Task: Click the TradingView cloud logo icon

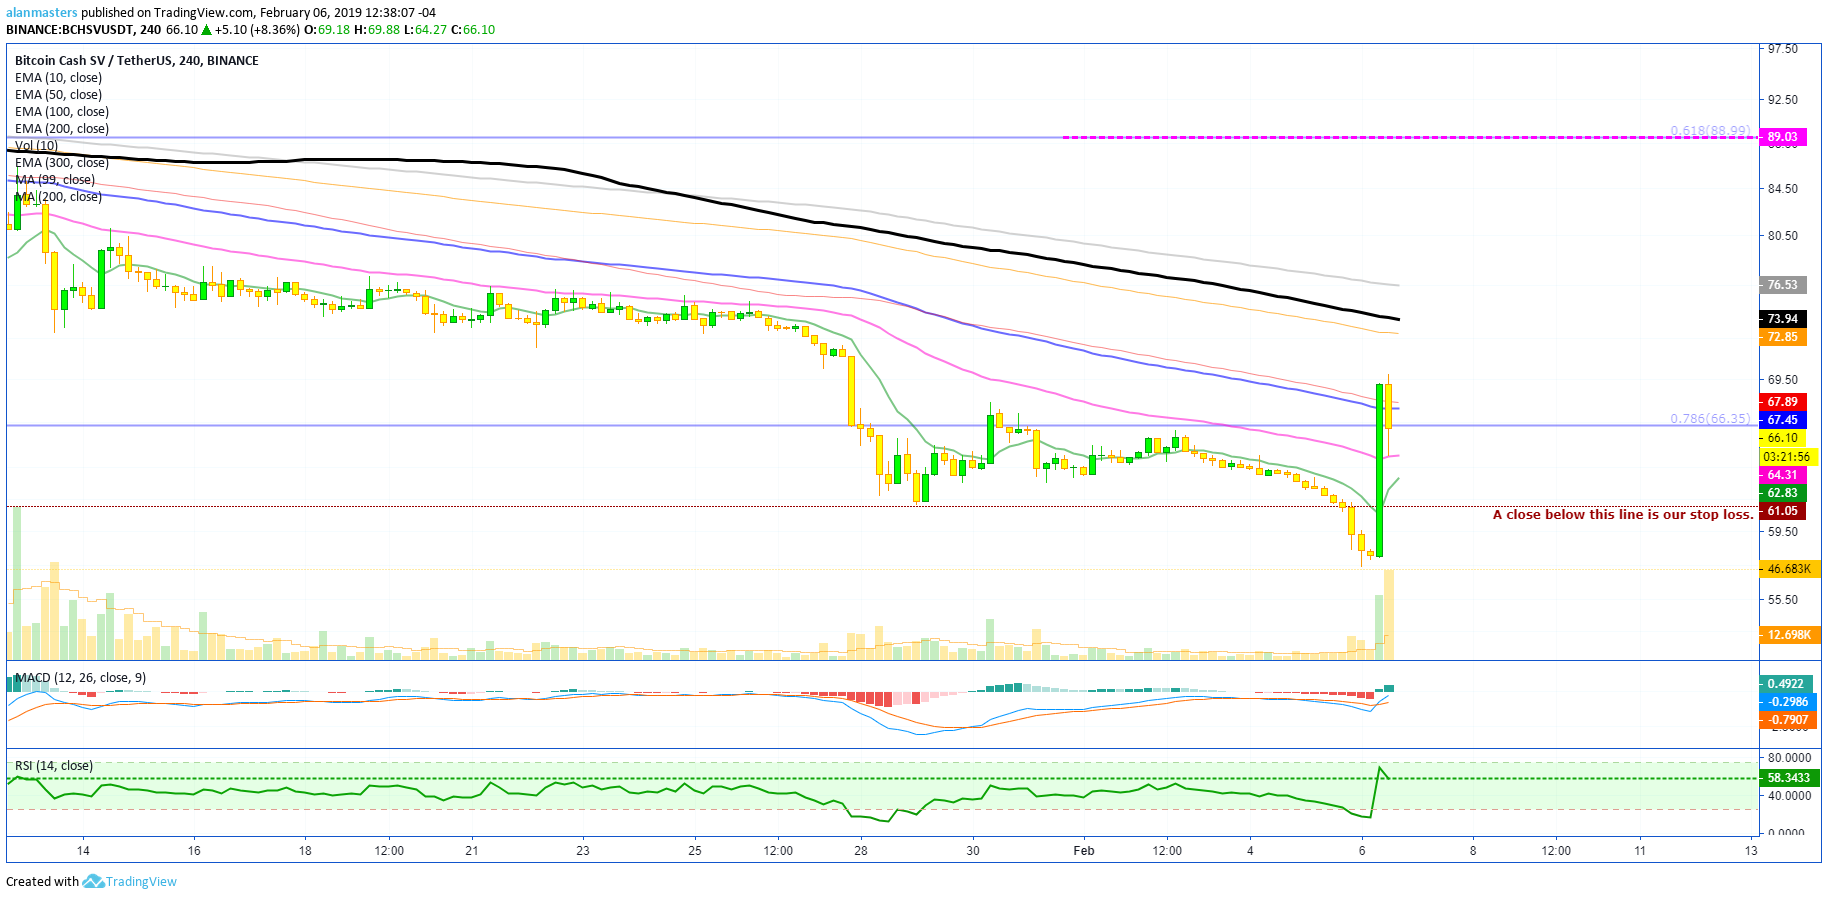Action: 93,882
